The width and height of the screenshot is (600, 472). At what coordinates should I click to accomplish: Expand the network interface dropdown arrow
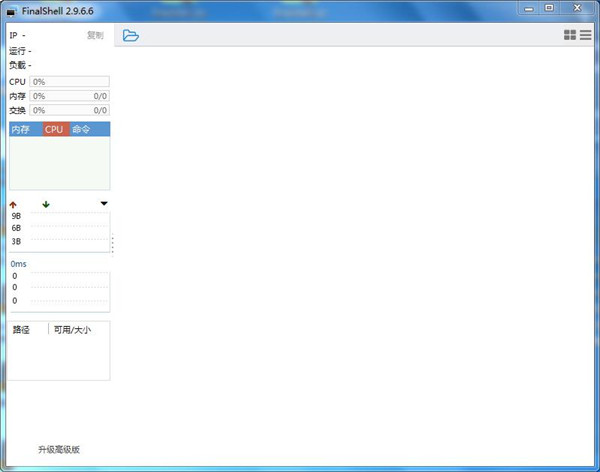click(104, 204)
